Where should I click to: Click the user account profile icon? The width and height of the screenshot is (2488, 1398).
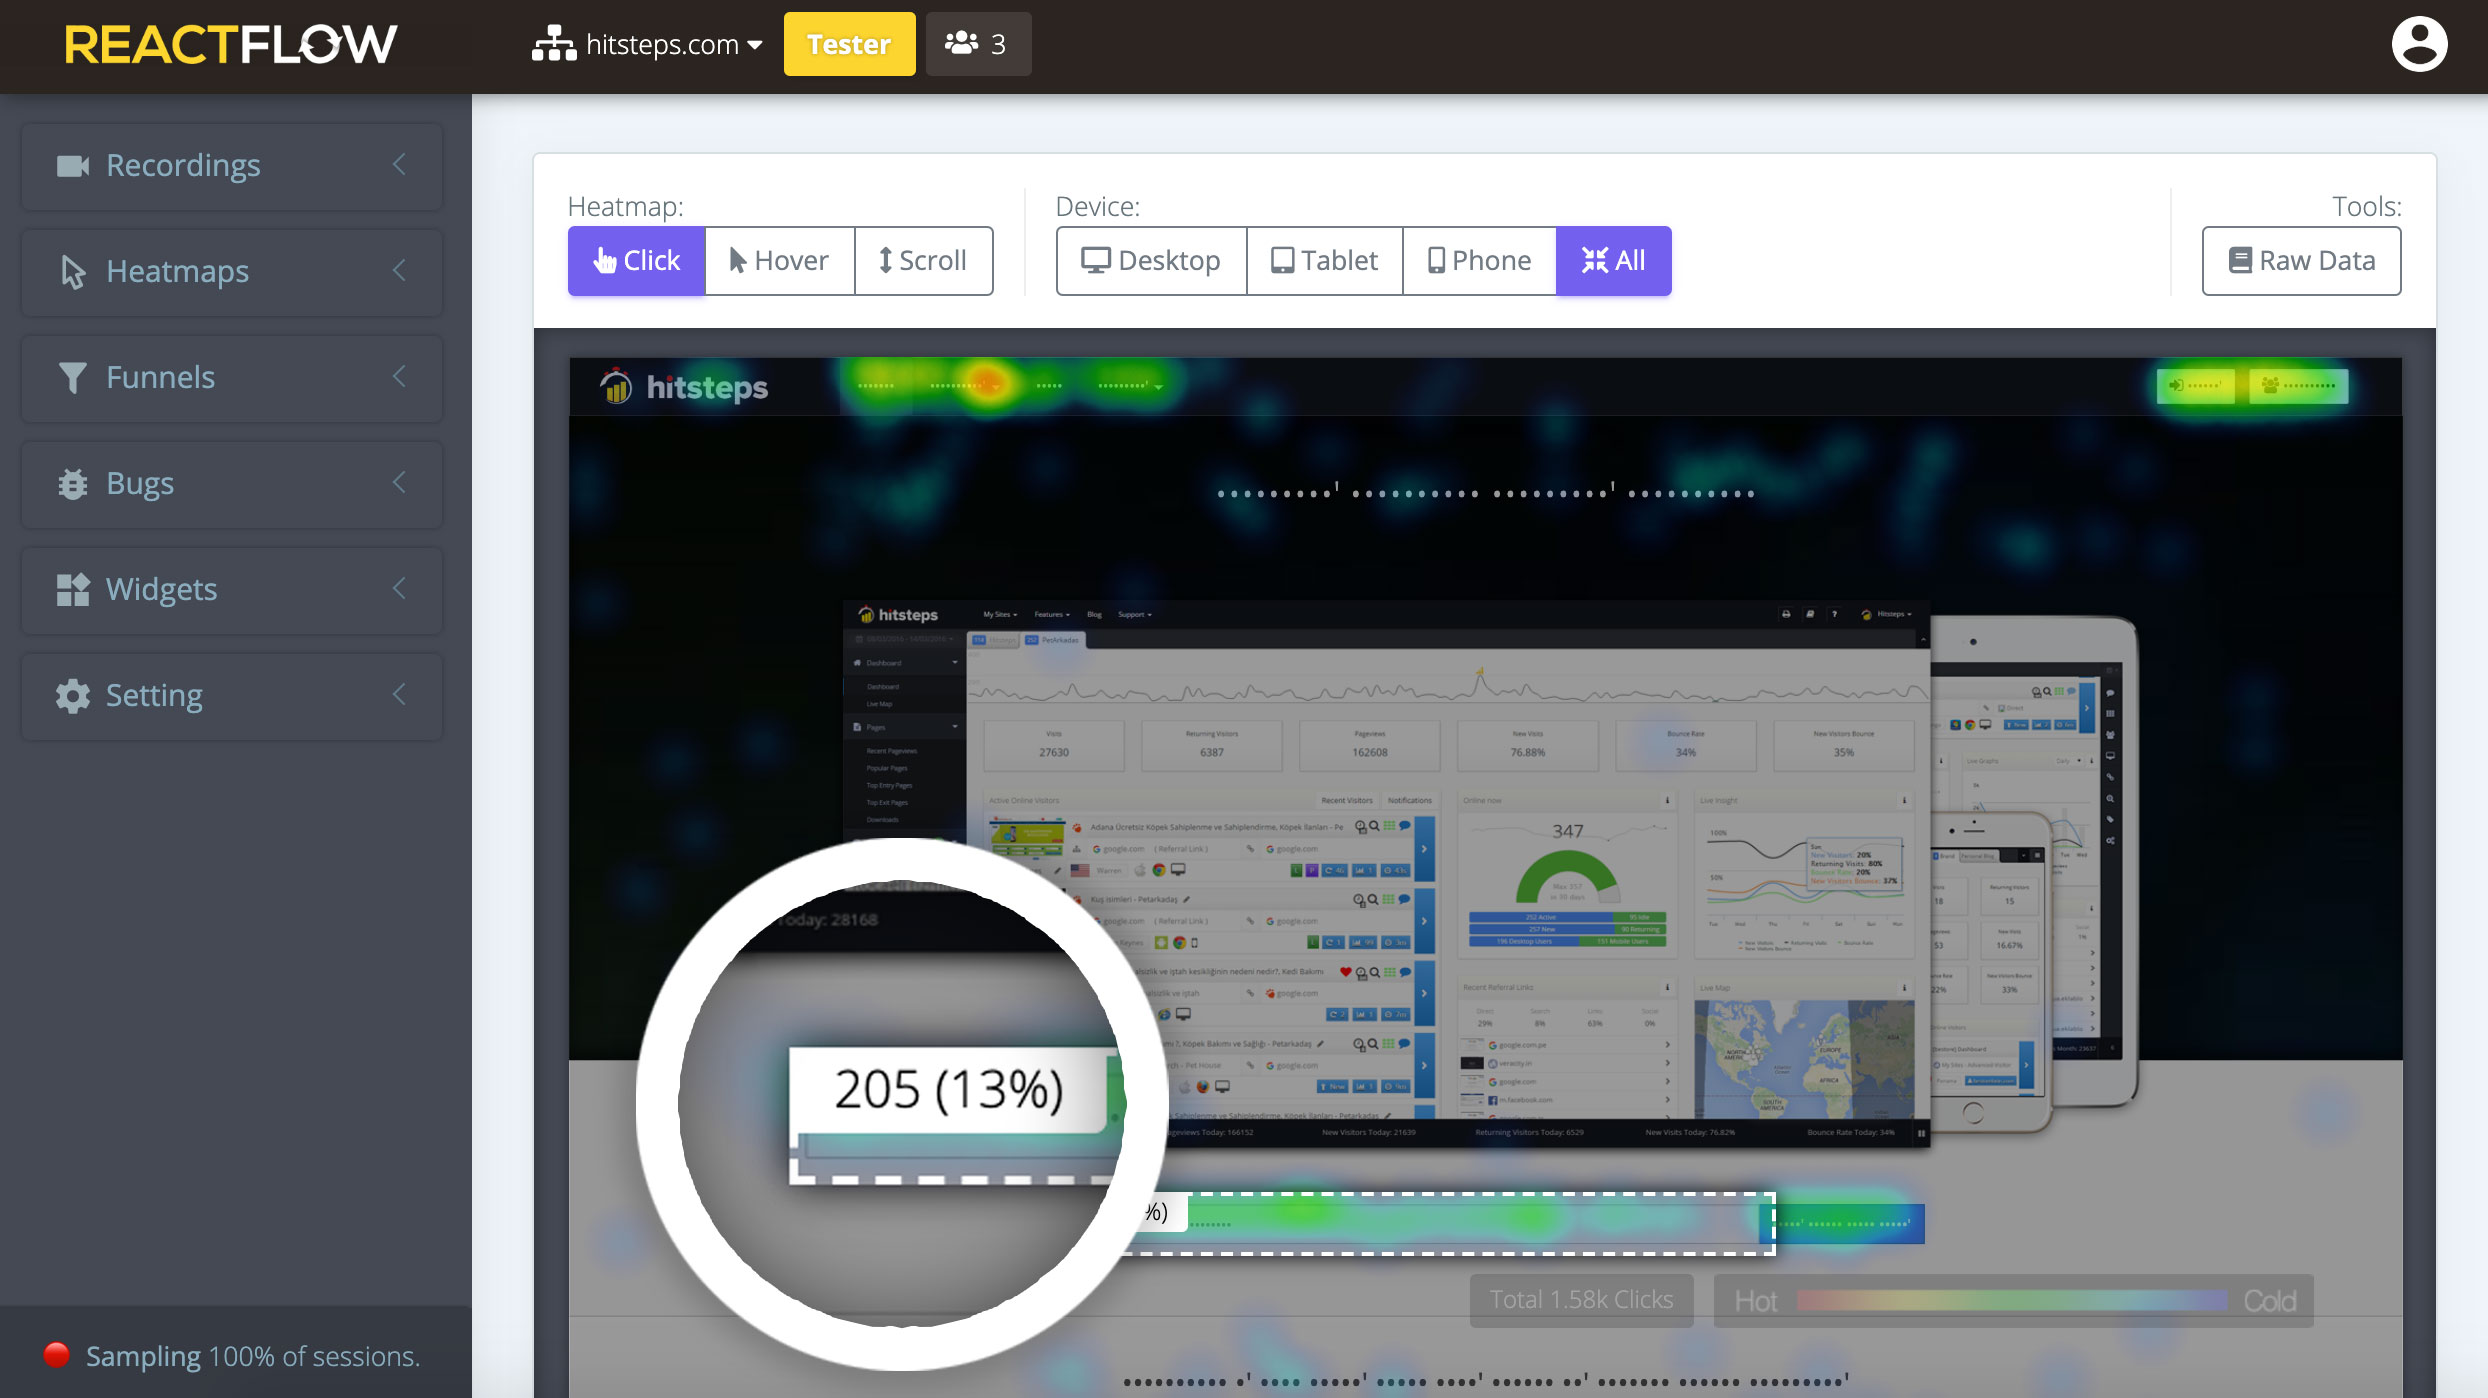(2423, 44)
